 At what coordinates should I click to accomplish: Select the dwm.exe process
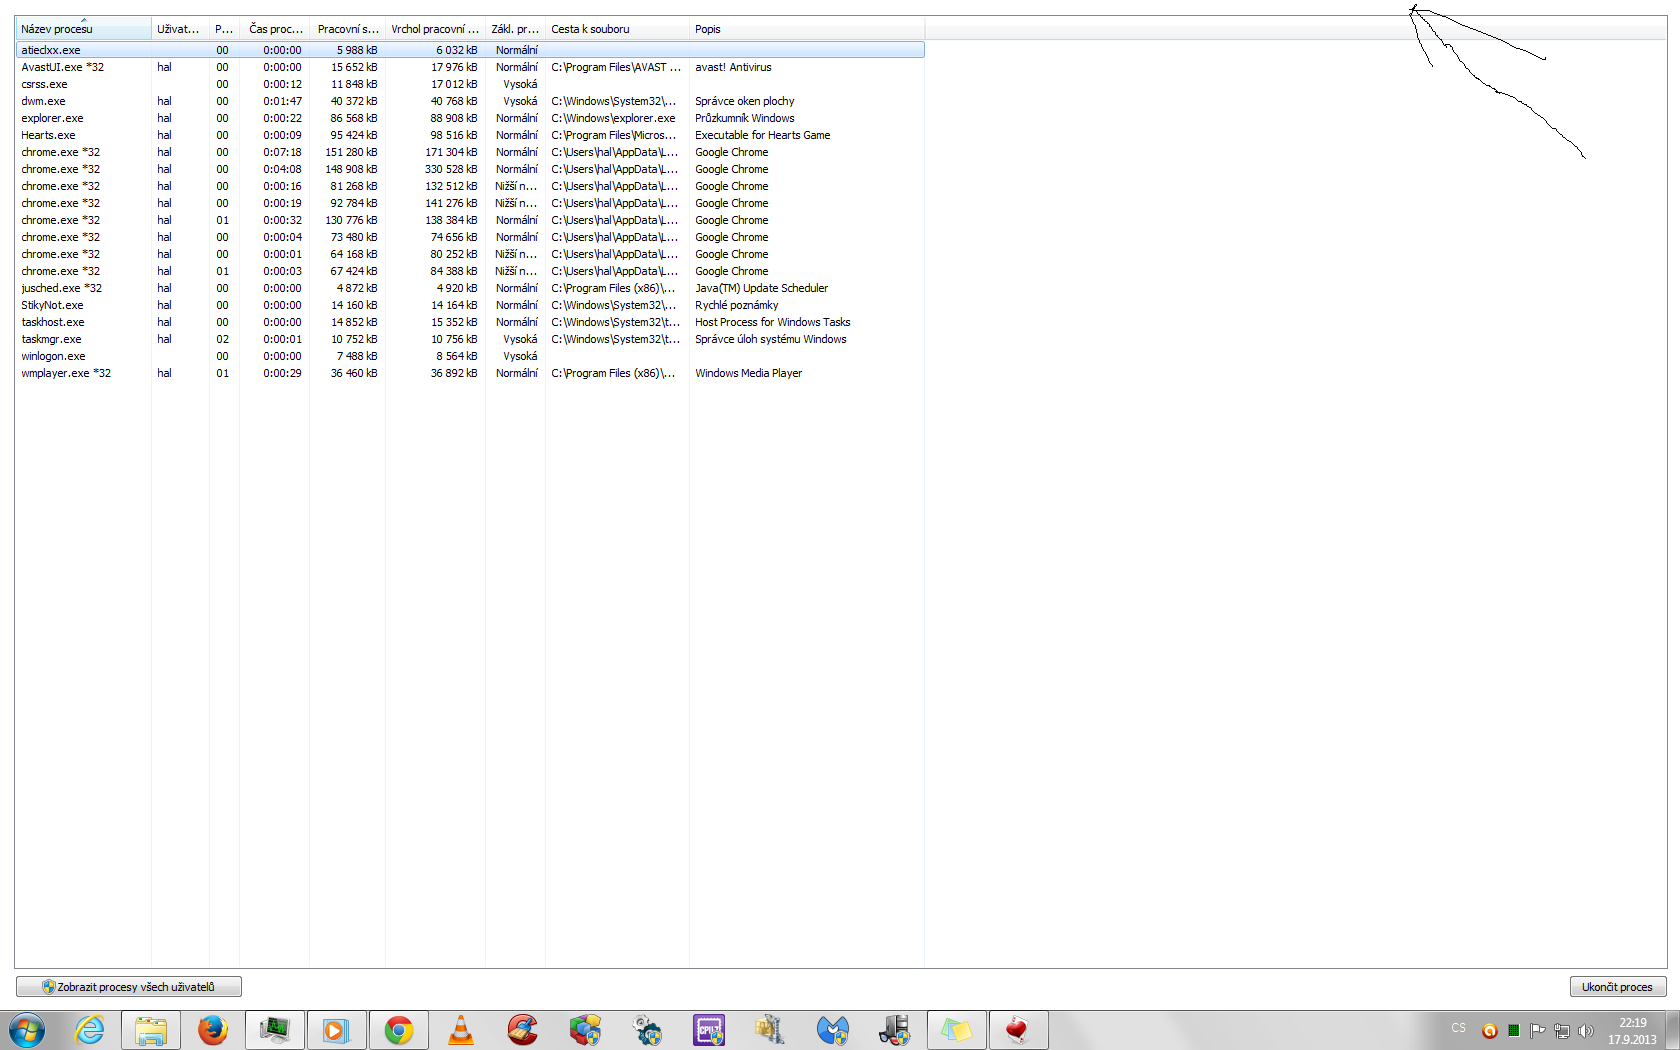(469, 101)
